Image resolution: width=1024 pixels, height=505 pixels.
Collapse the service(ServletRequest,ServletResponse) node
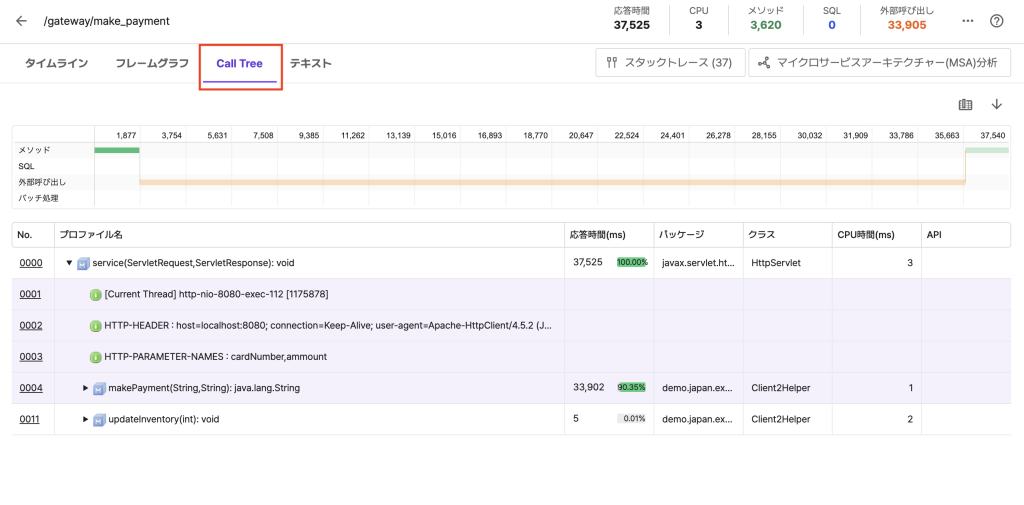click(x=69, y=263)
